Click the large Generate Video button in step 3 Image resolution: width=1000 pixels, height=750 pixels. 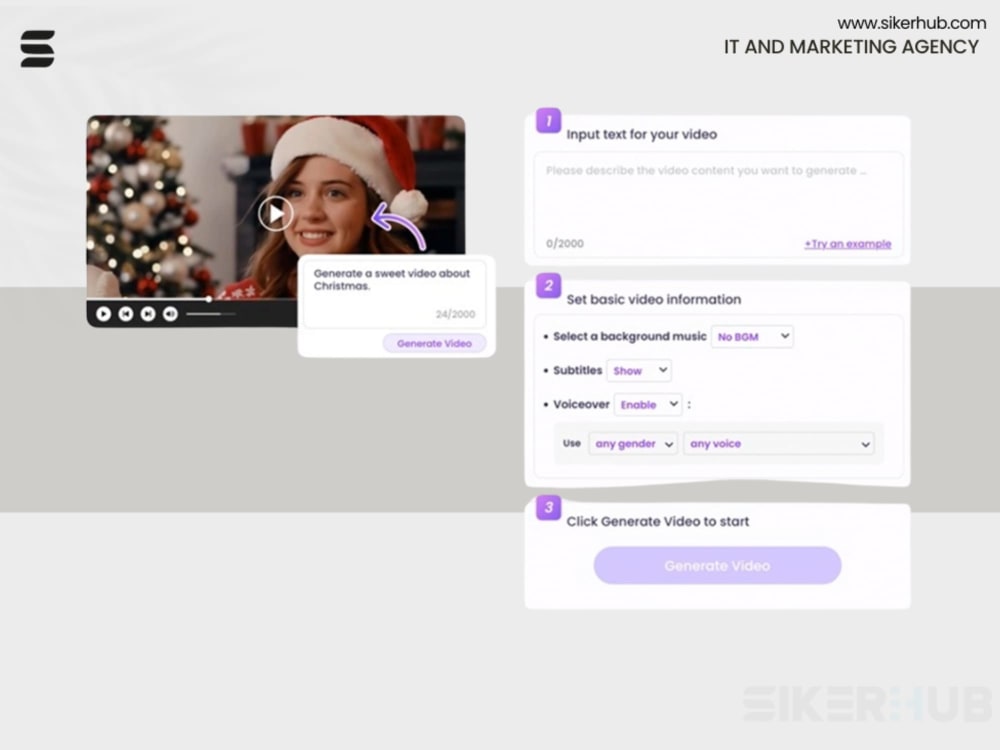click(x=717, y=565)
